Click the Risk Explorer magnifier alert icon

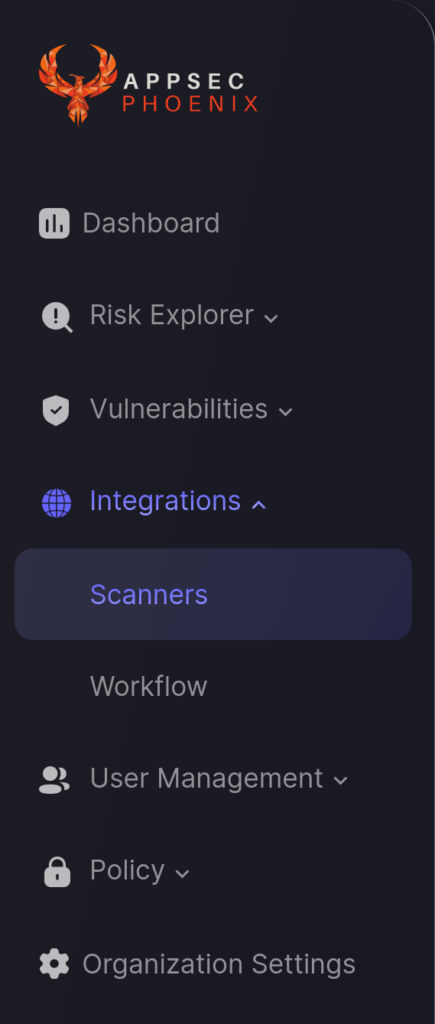(57, 317)
